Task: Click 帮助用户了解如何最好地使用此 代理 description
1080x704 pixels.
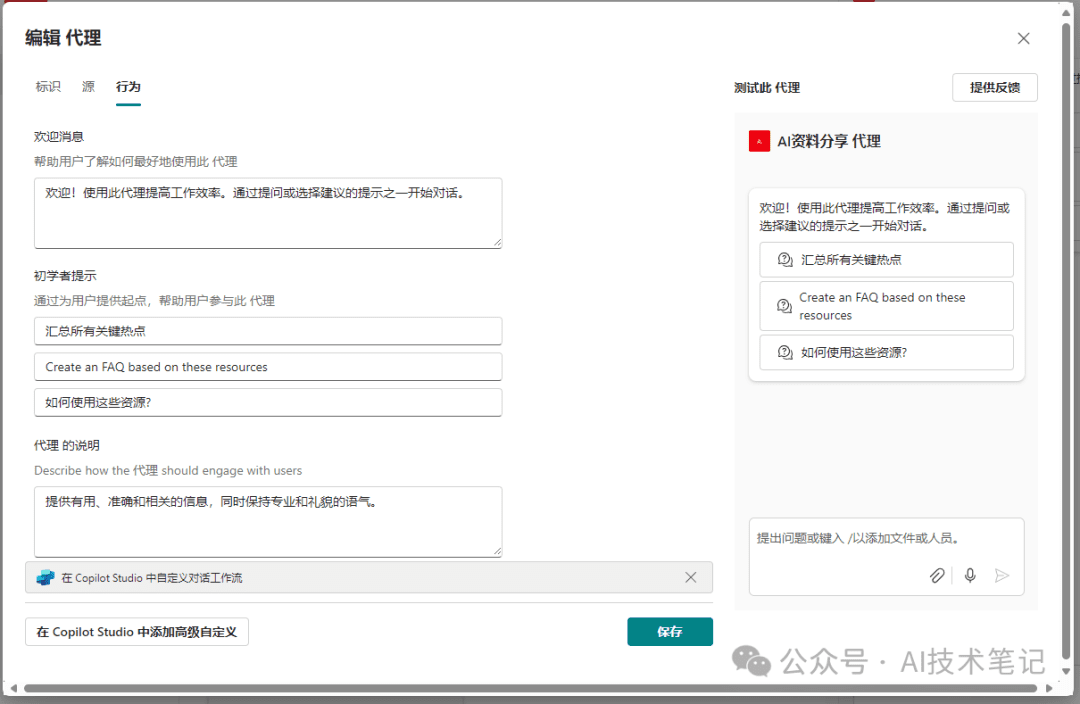Action: click(x=136, y=162)
